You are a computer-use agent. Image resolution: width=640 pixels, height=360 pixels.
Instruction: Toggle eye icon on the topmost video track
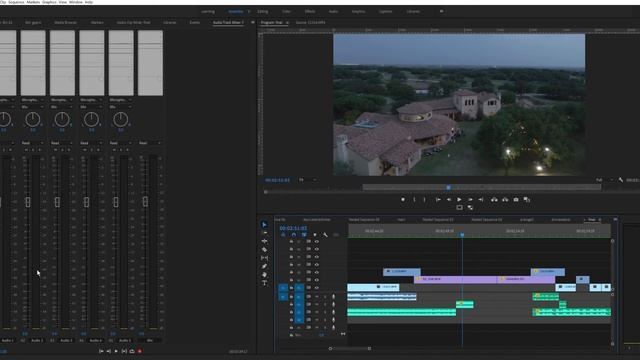(x=317, y=241)
